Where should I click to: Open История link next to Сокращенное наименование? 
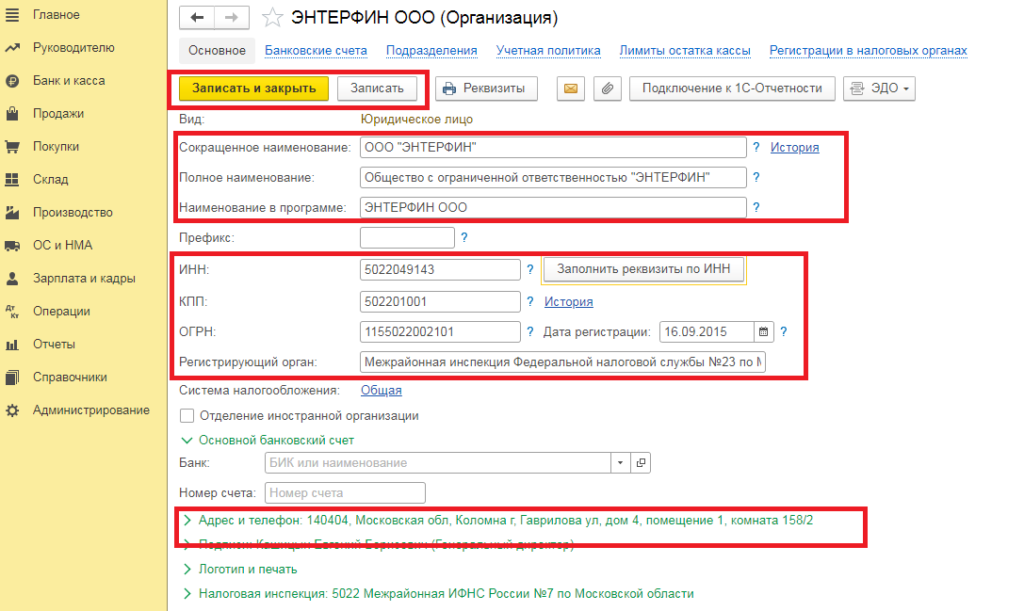[x=795, y=148]
